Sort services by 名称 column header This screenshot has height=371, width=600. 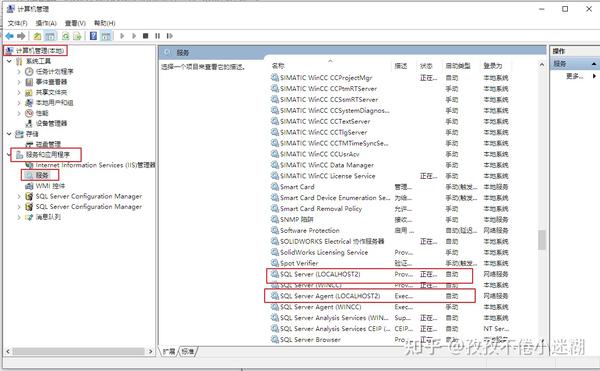pyautogui.click(x=278, y=66)
